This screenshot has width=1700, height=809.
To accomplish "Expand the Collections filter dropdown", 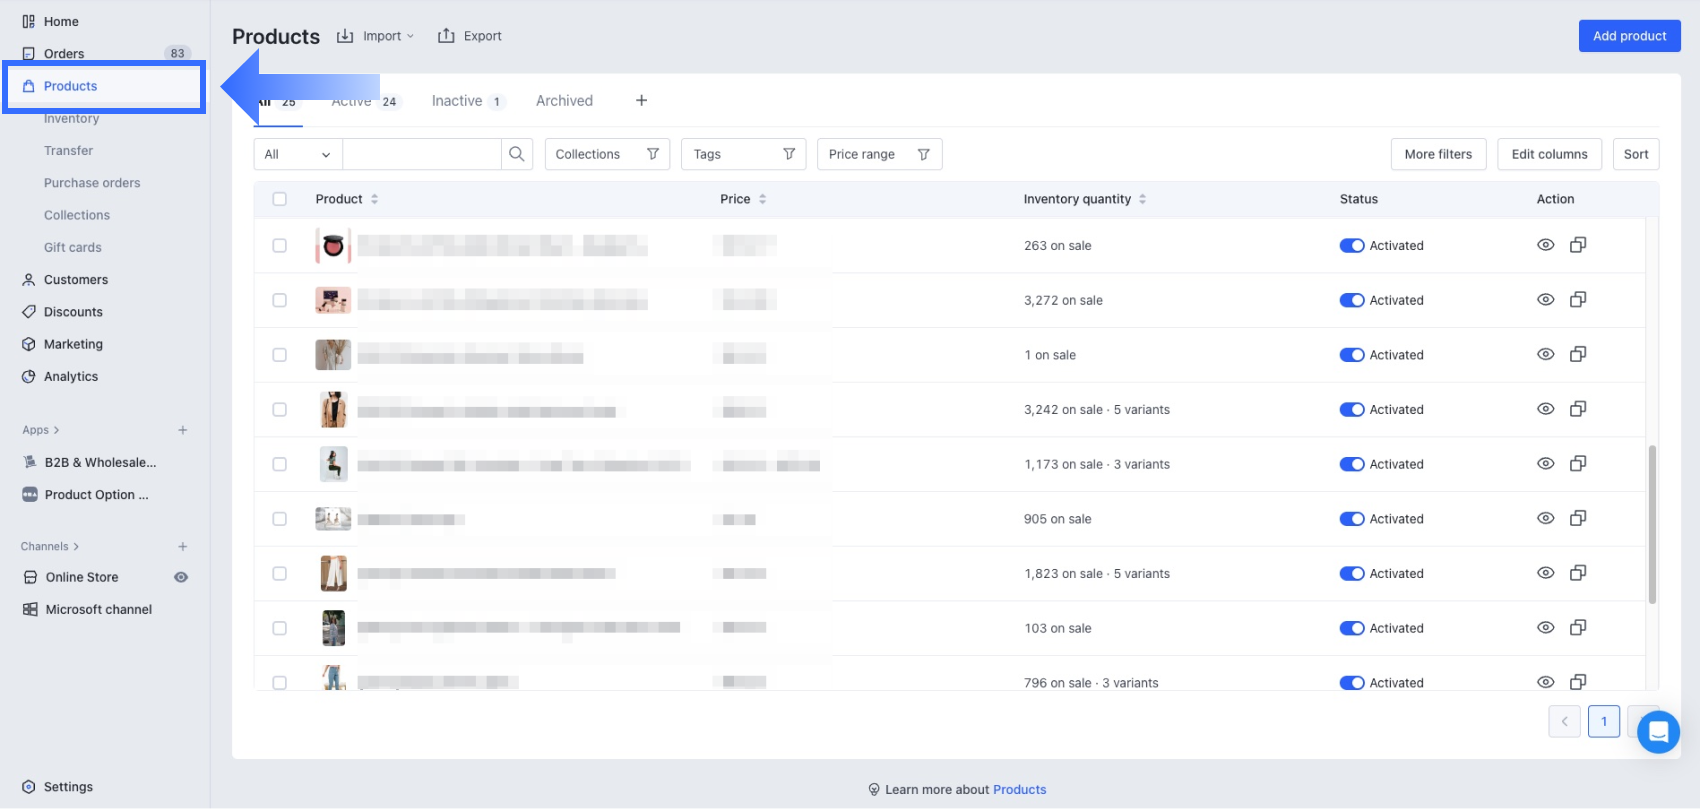I will point(607,154).
